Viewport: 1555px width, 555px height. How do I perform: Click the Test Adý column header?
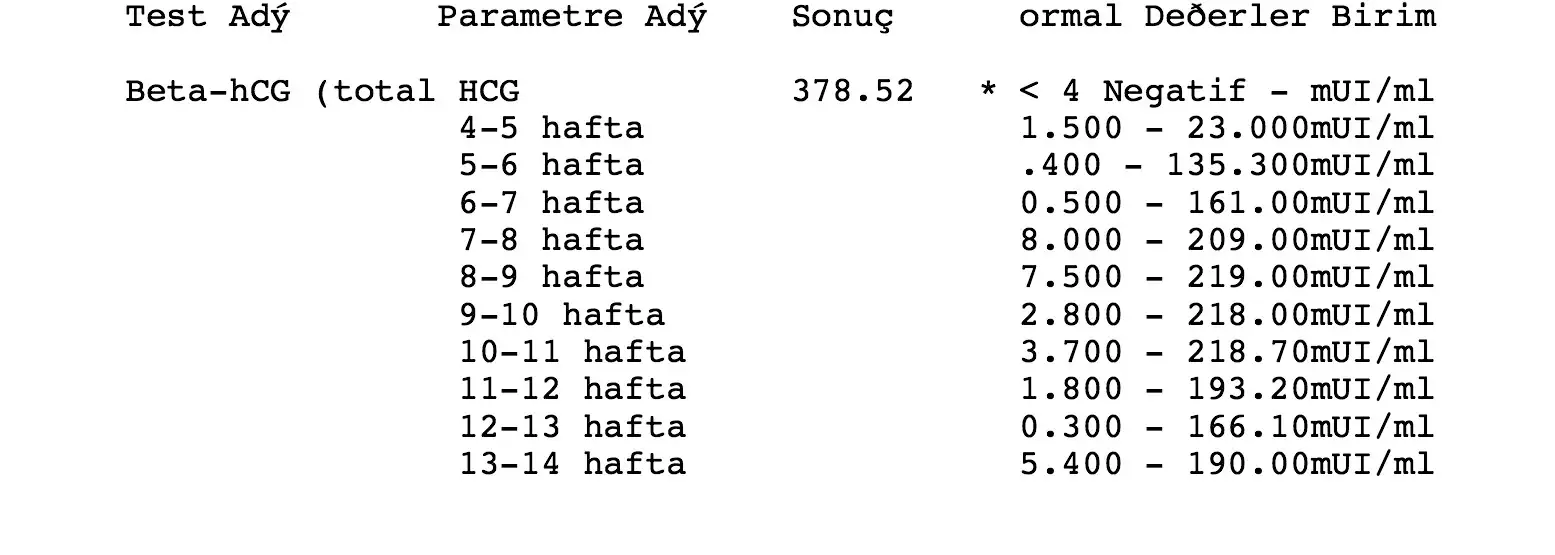(207, 17)
